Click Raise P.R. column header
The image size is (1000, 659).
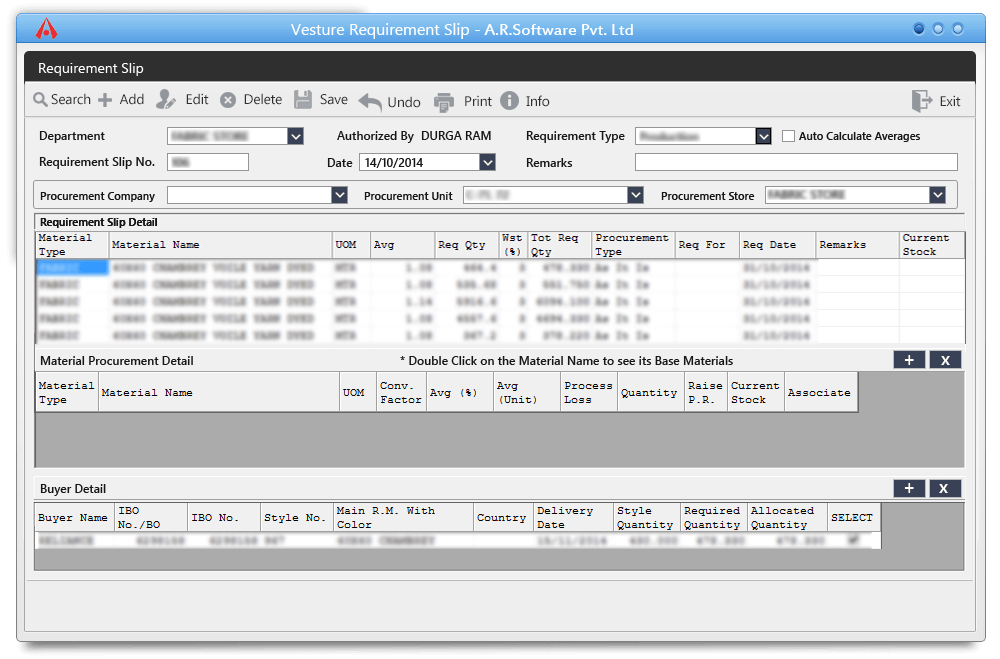tap(705, 392)
